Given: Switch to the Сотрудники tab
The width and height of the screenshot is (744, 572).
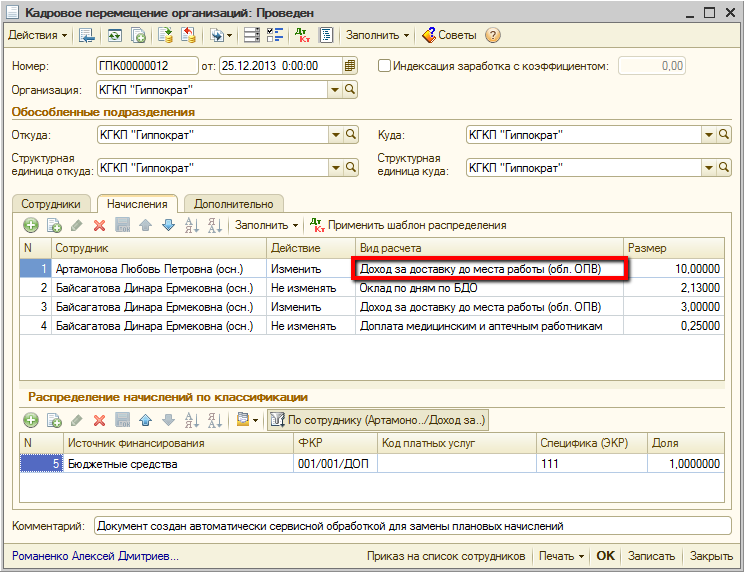Looking at the screenshot, I should [x=52, y=203].
